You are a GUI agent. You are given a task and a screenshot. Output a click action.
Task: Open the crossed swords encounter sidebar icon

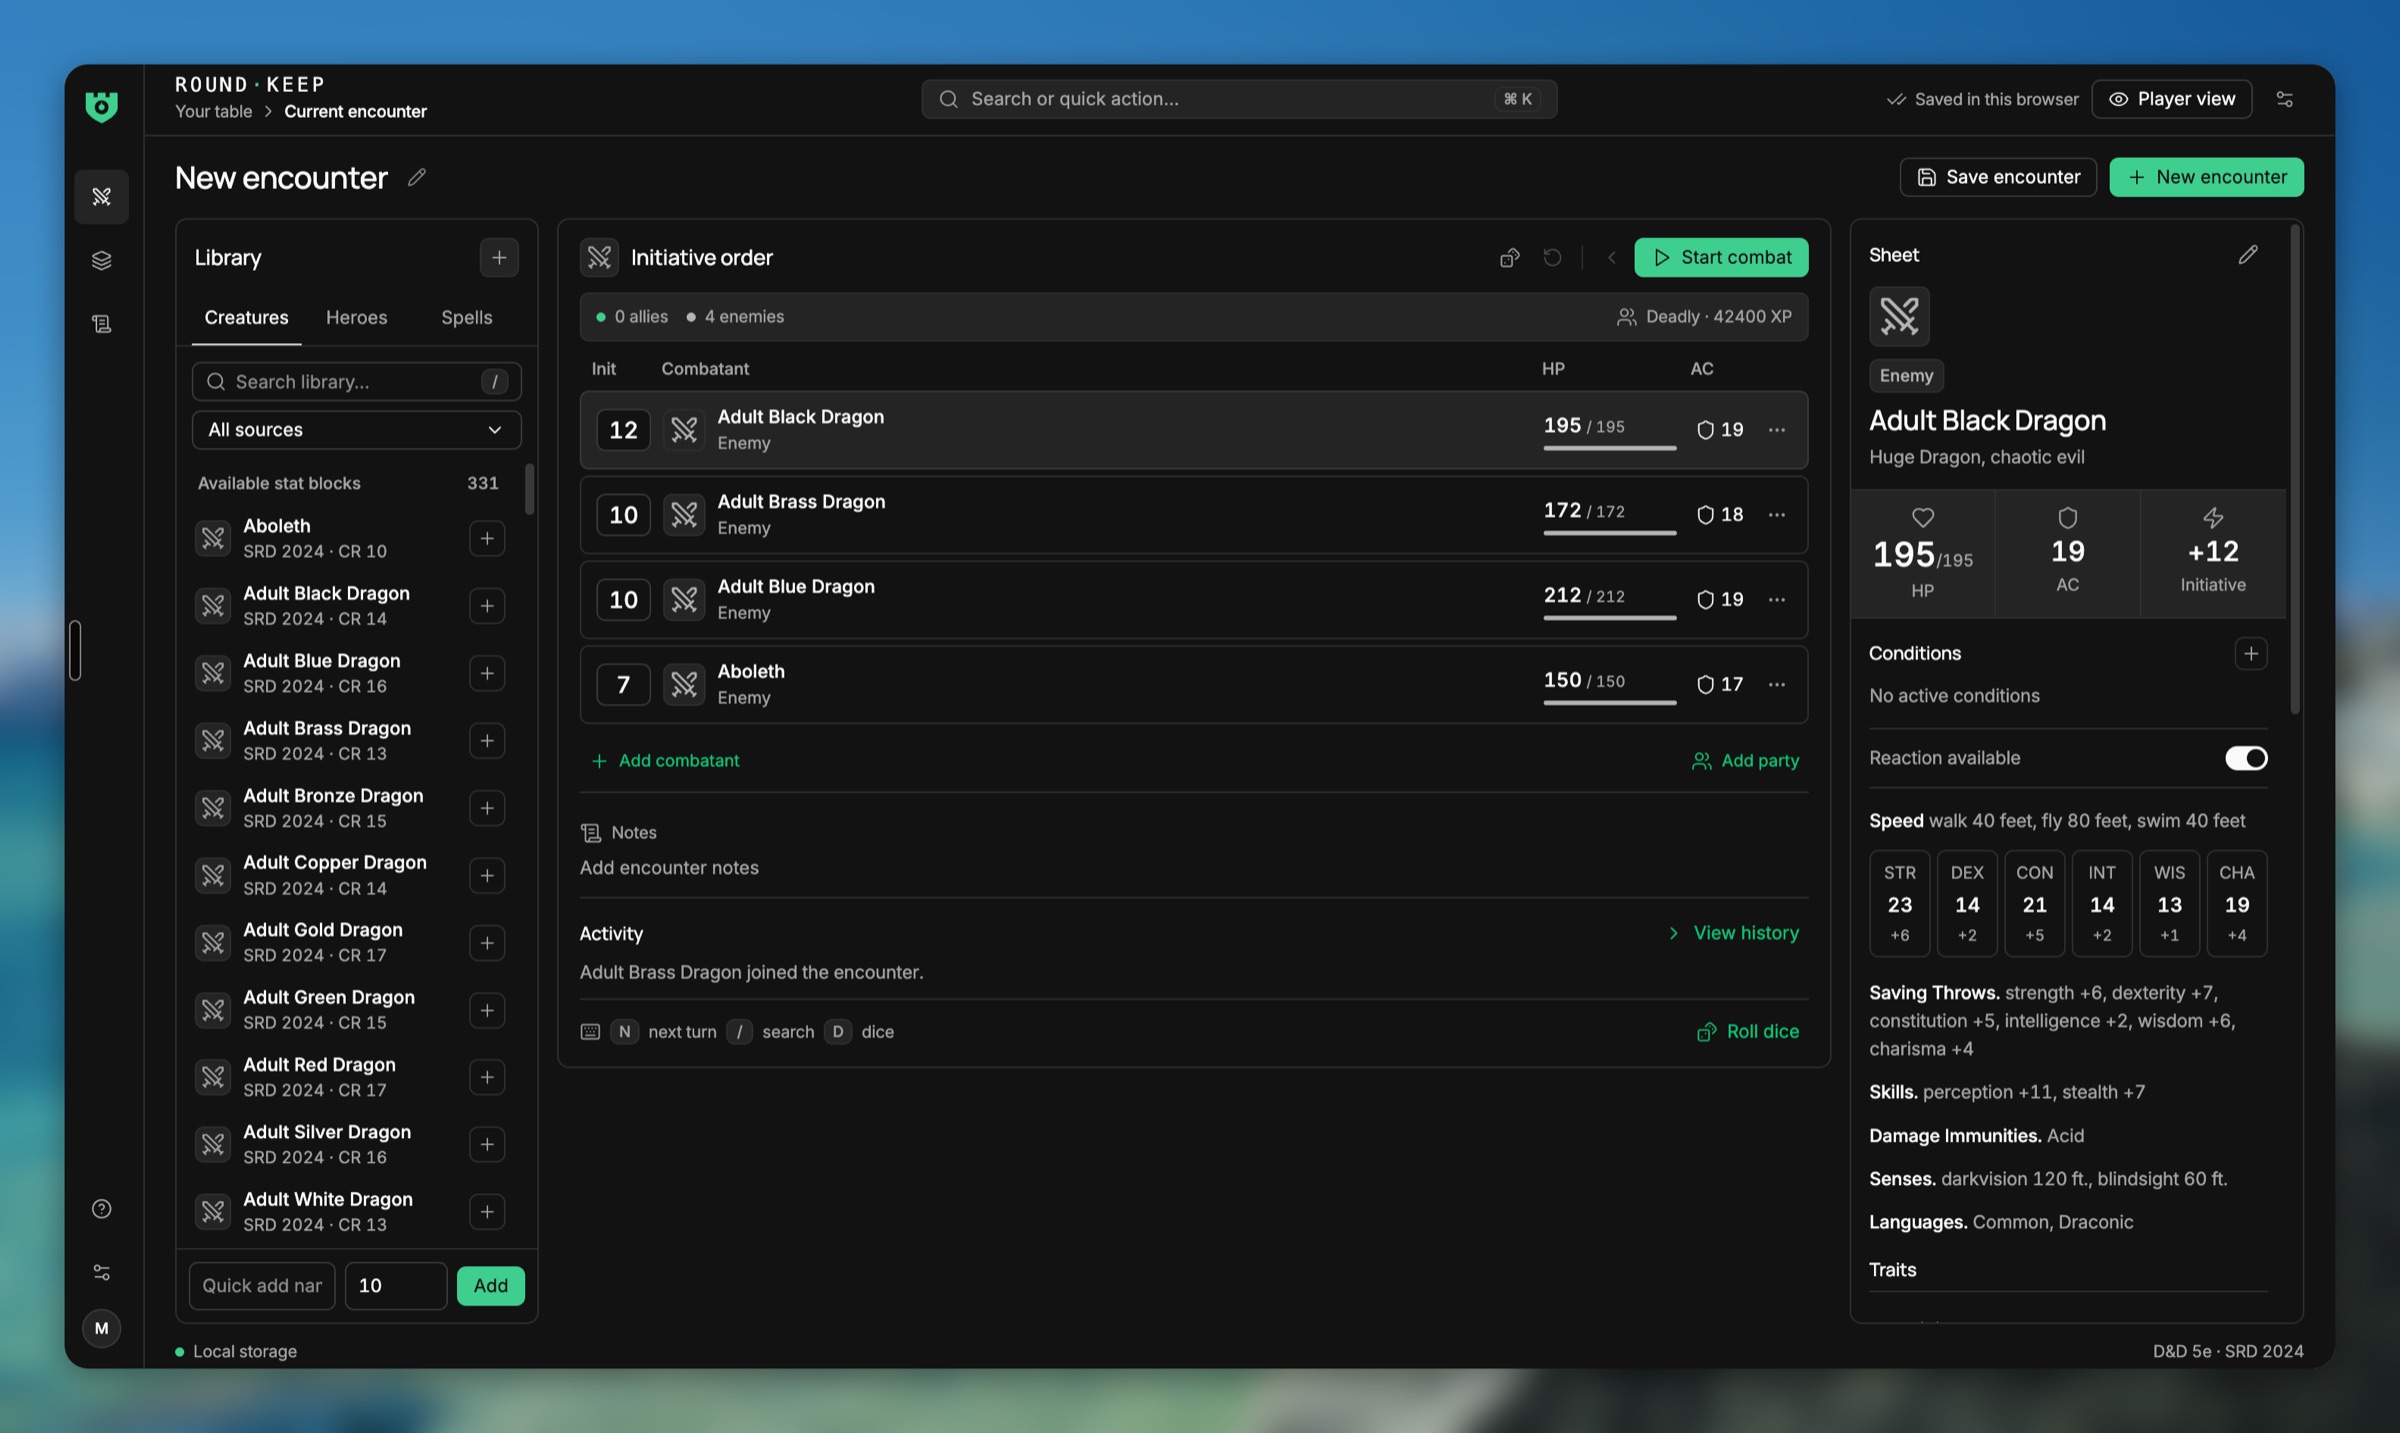click(101, 196)
